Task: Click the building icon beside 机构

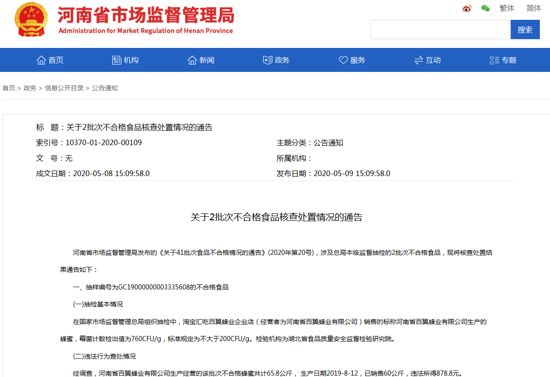Action: (x=116, y=60)
